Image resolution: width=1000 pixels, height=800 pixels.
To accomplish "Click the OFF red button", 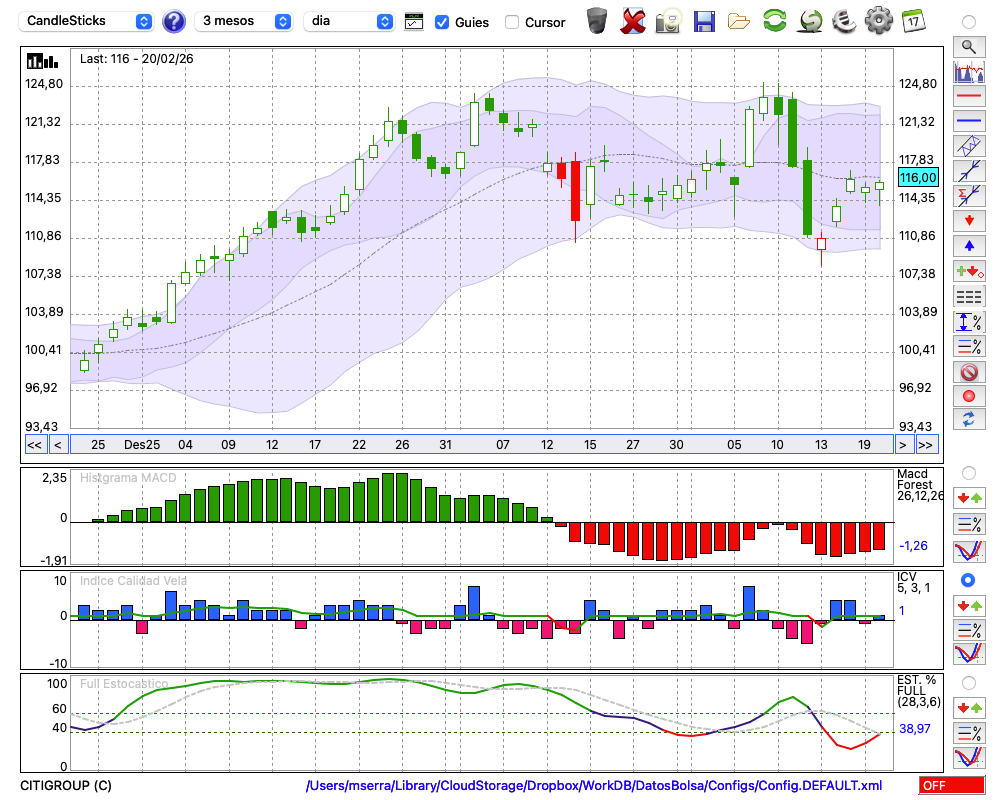I will (952, 785).
